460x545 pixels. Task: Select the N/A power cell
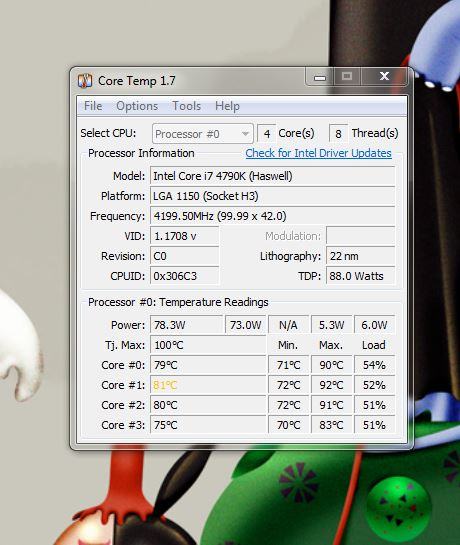pyautogui.click(x=289, y=325)
